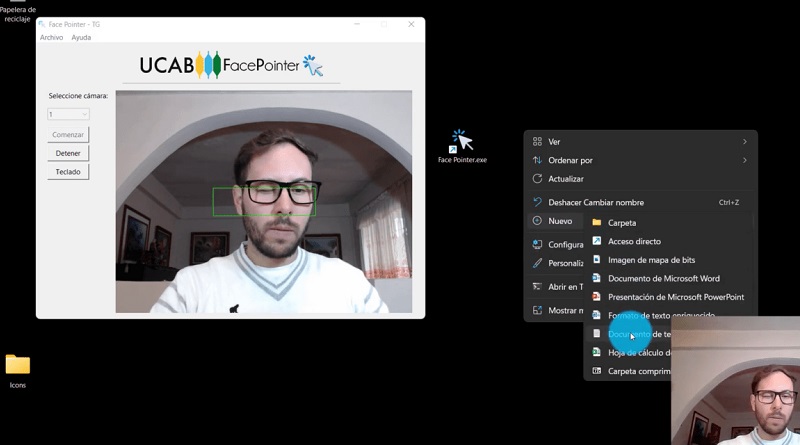
Task: Expand the Ordenar por submenu arrow
Action: tap(744, 160)
